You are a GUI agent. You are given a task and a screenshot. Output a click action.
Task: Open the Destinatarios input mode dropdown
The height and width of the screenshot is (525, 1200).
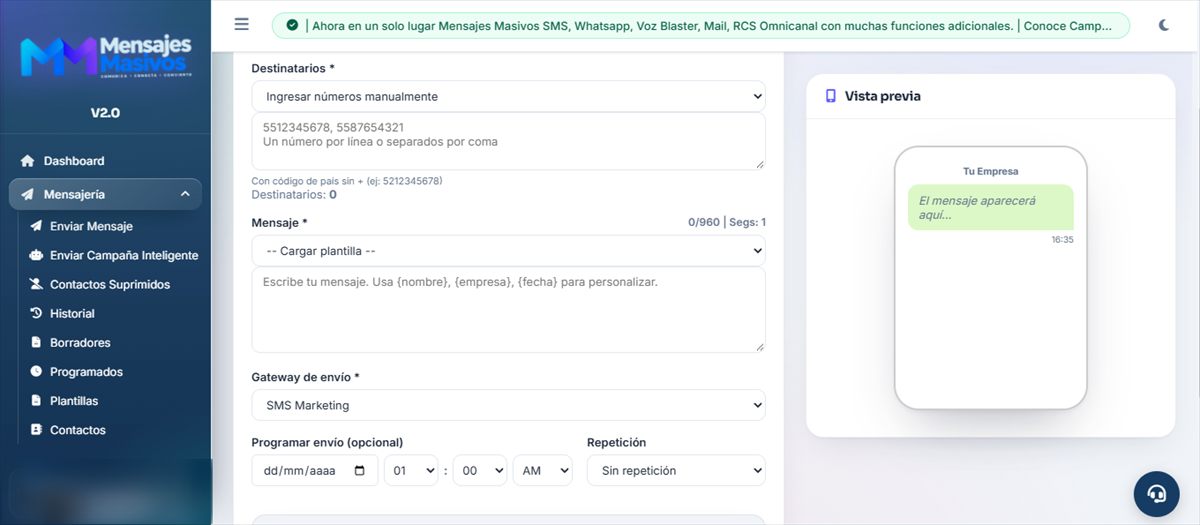508,96
